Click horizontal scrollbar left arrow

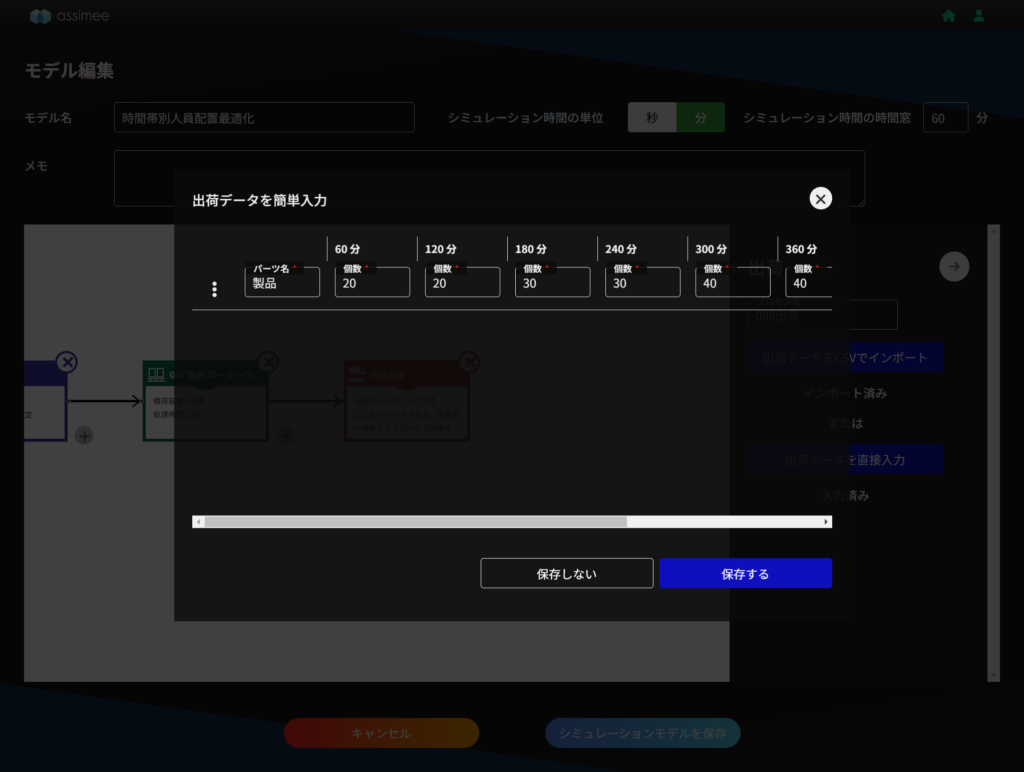199,522
